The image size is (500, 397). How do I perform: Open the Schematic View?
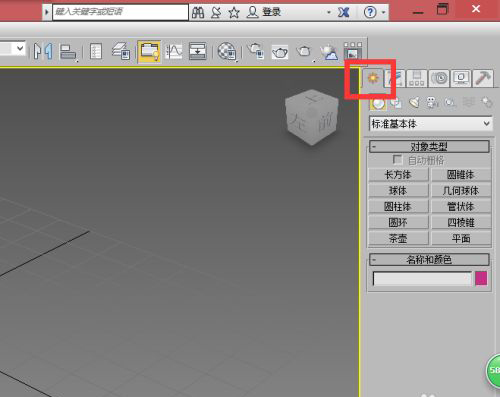(198, 51)
